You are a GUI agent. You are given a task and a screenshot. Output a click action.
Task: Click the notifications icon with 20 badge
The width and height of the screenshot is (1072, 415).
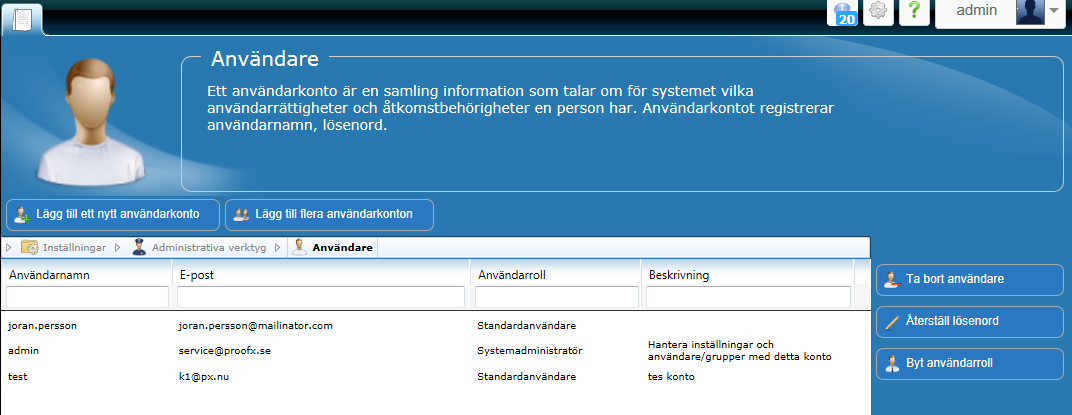tap(842, 13)
